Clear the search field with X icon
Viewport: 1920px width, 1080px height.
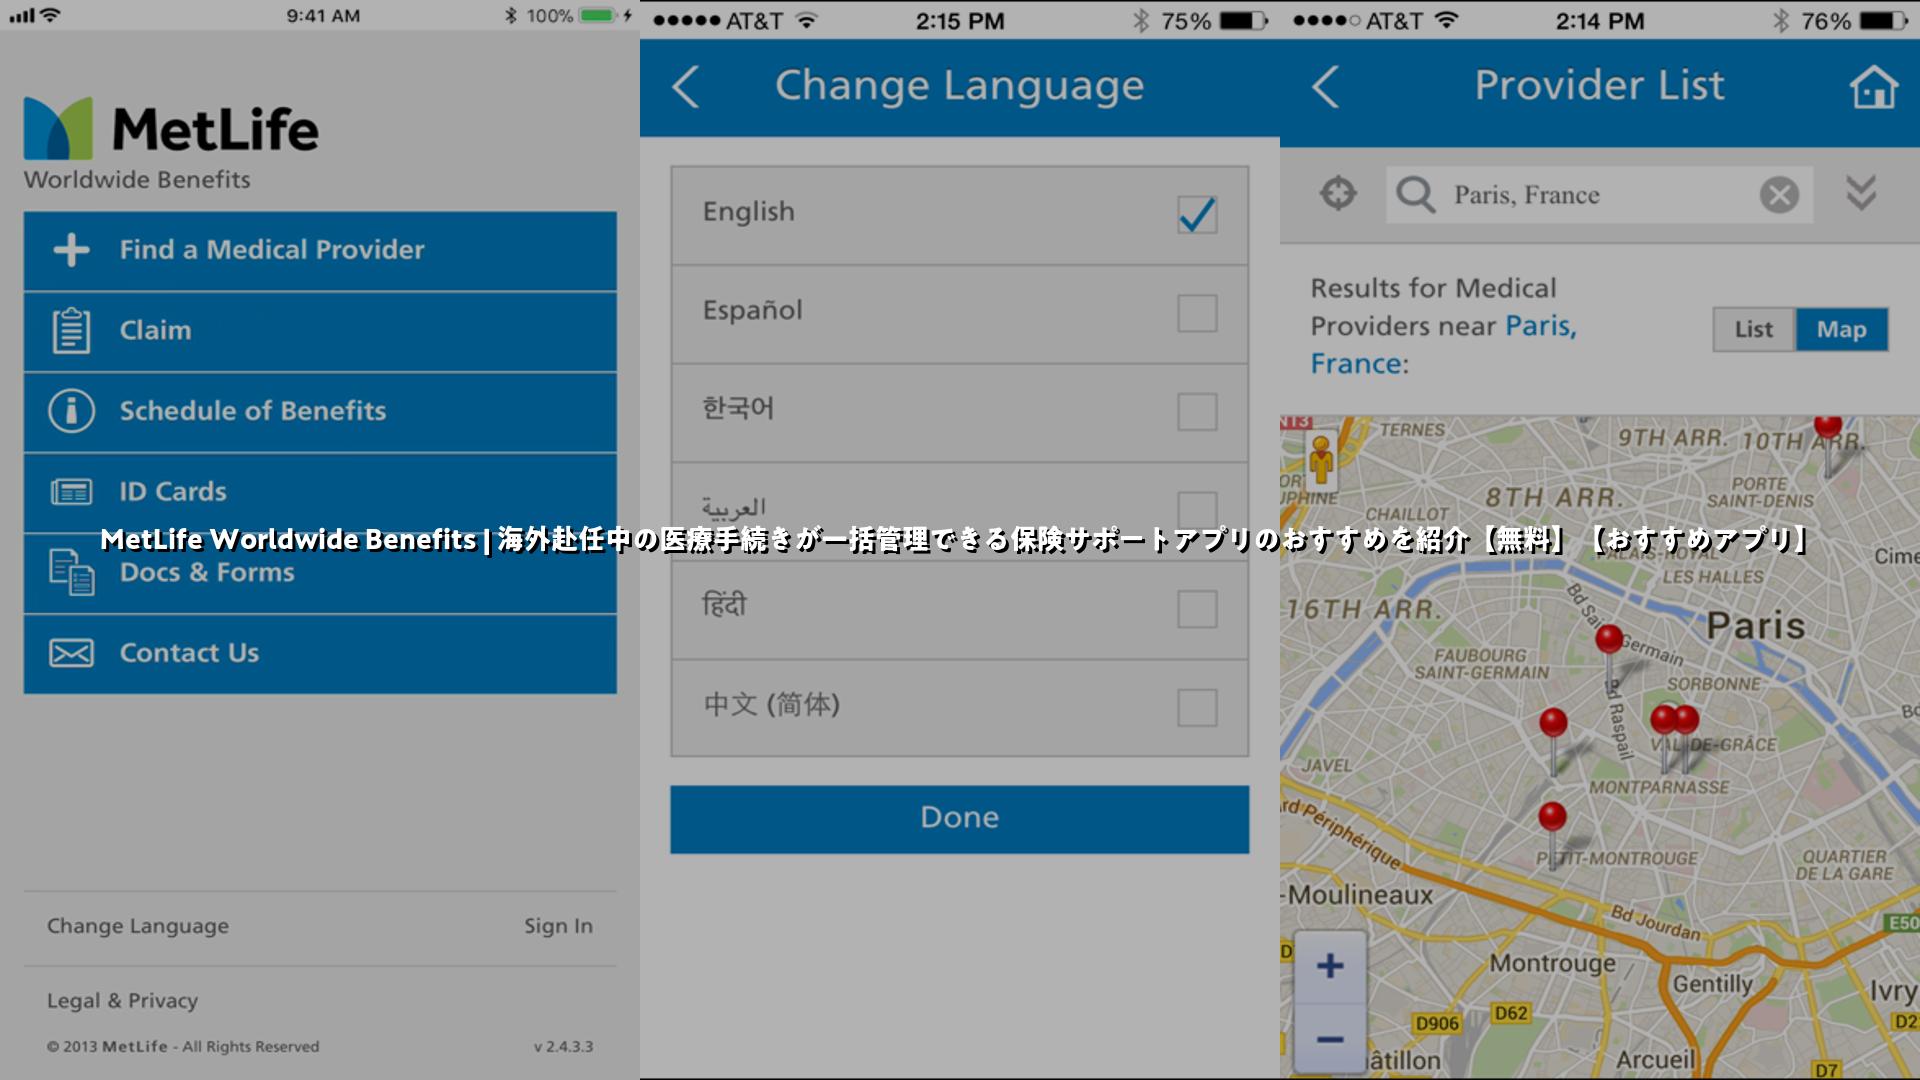[1779, 195]
